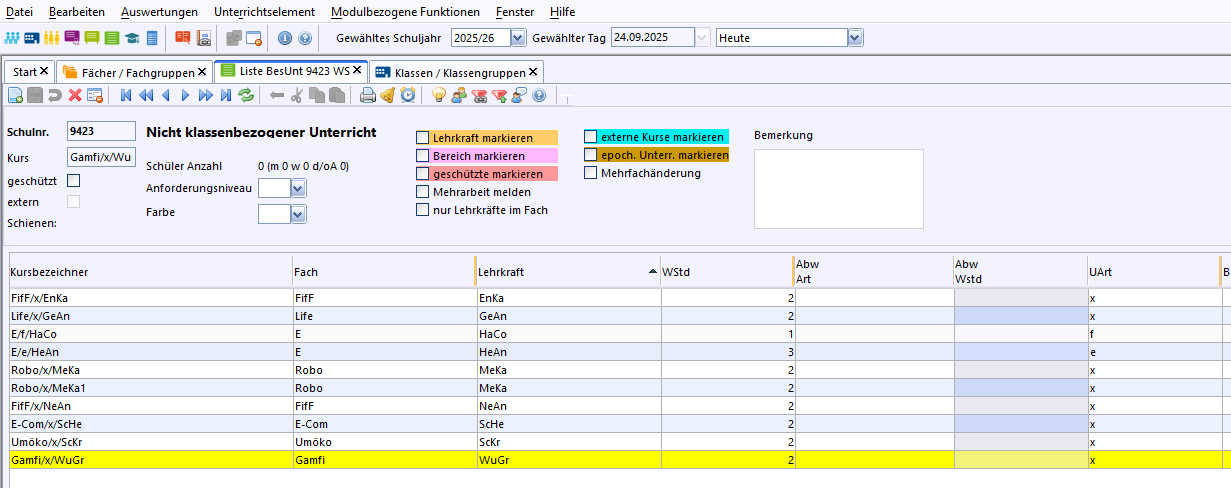
Task: Click the new record icon
Action: 15,96
